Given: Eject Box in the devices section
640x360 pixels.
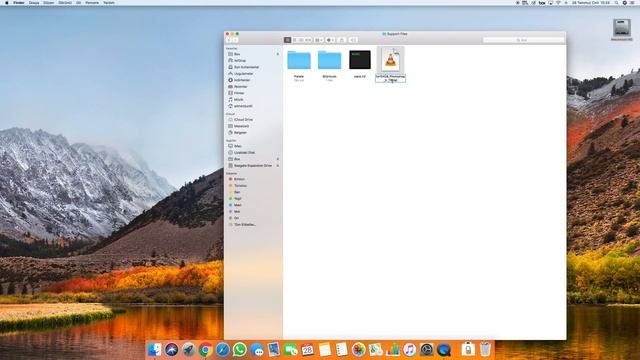Looking at the screenshot, I should [278, 159].
